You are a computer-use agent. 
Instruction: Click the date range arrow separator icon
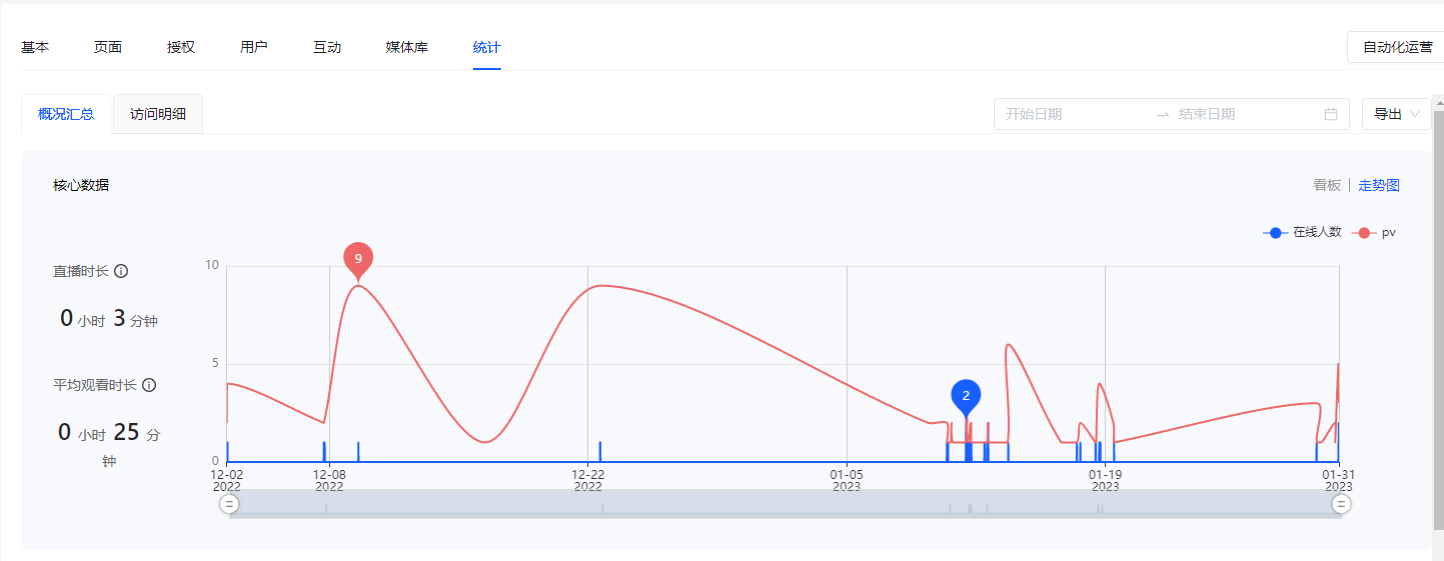point(1163,114)
